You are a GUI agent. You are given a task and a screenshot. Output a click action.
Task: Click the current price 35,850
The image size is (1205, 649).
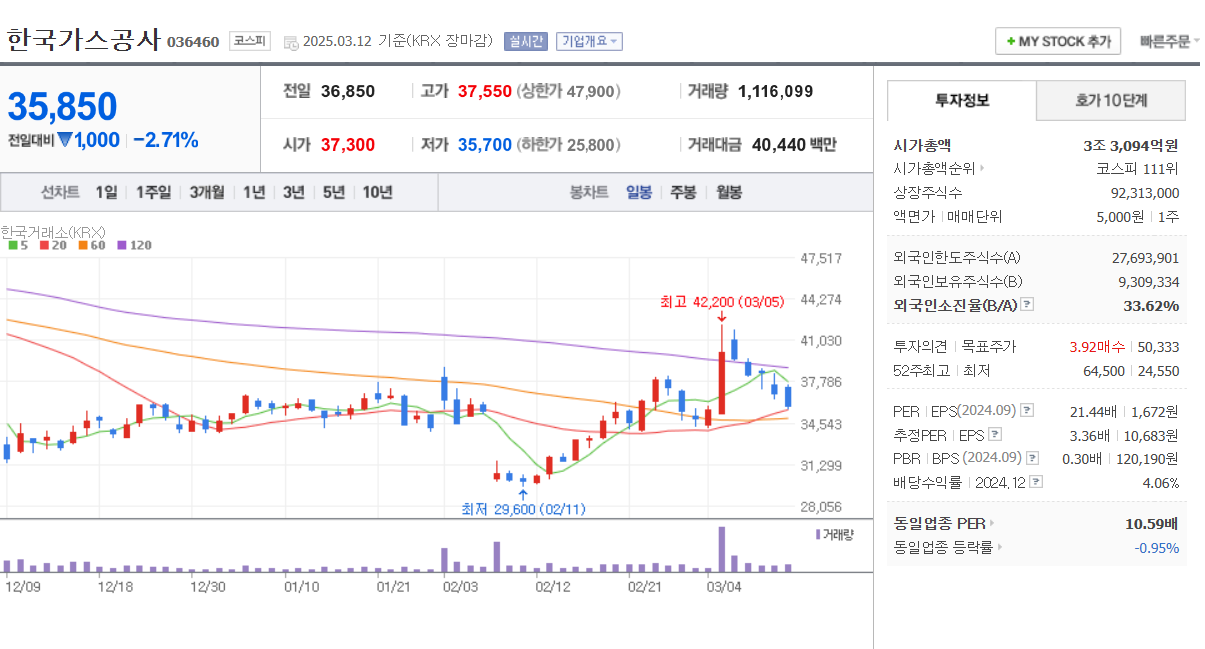coord(63,106)
